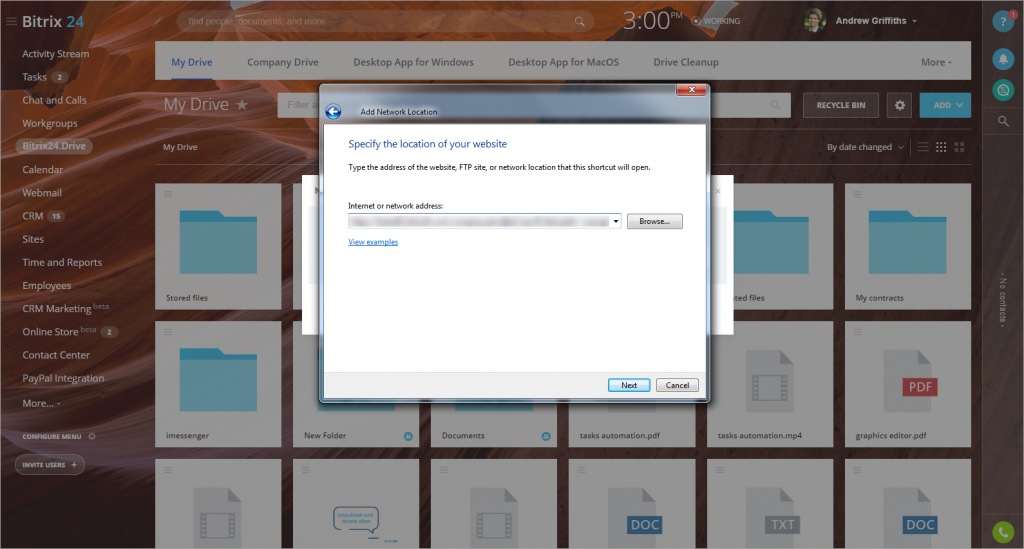Click the shared icon on New Folder
Viewport: 1024px width, 549px height.
point(408,436)
